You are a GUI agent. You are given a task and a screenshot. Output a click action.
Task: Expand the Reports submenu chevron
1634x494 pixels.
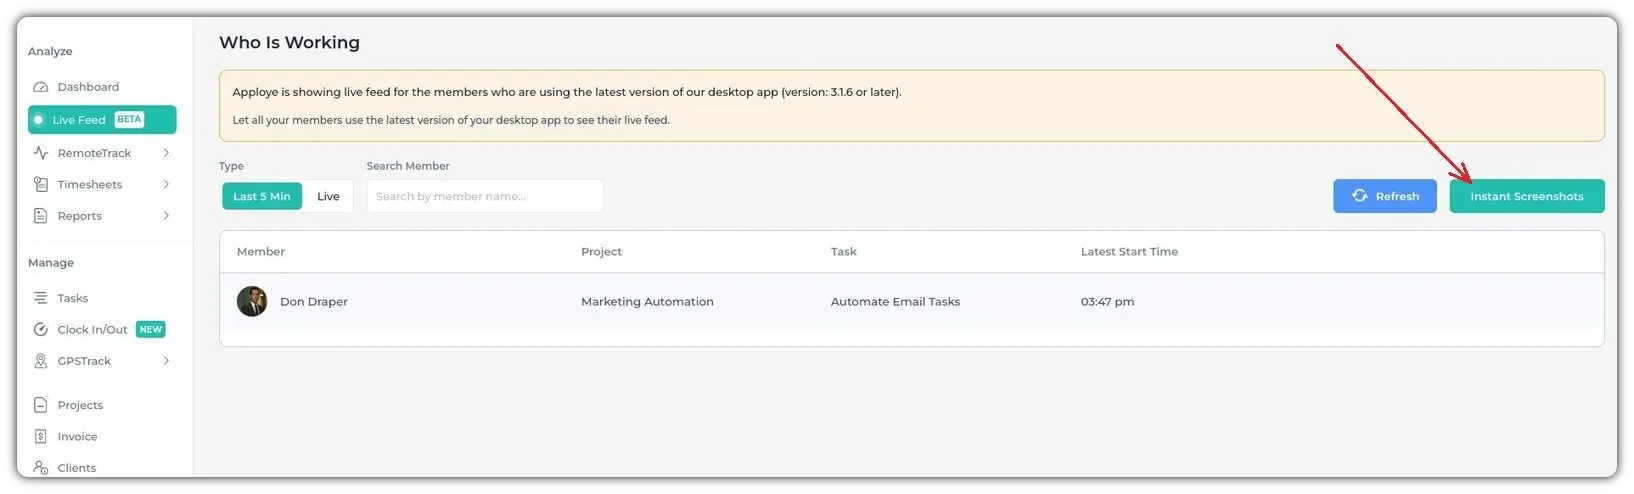click(x=166, y=216)
